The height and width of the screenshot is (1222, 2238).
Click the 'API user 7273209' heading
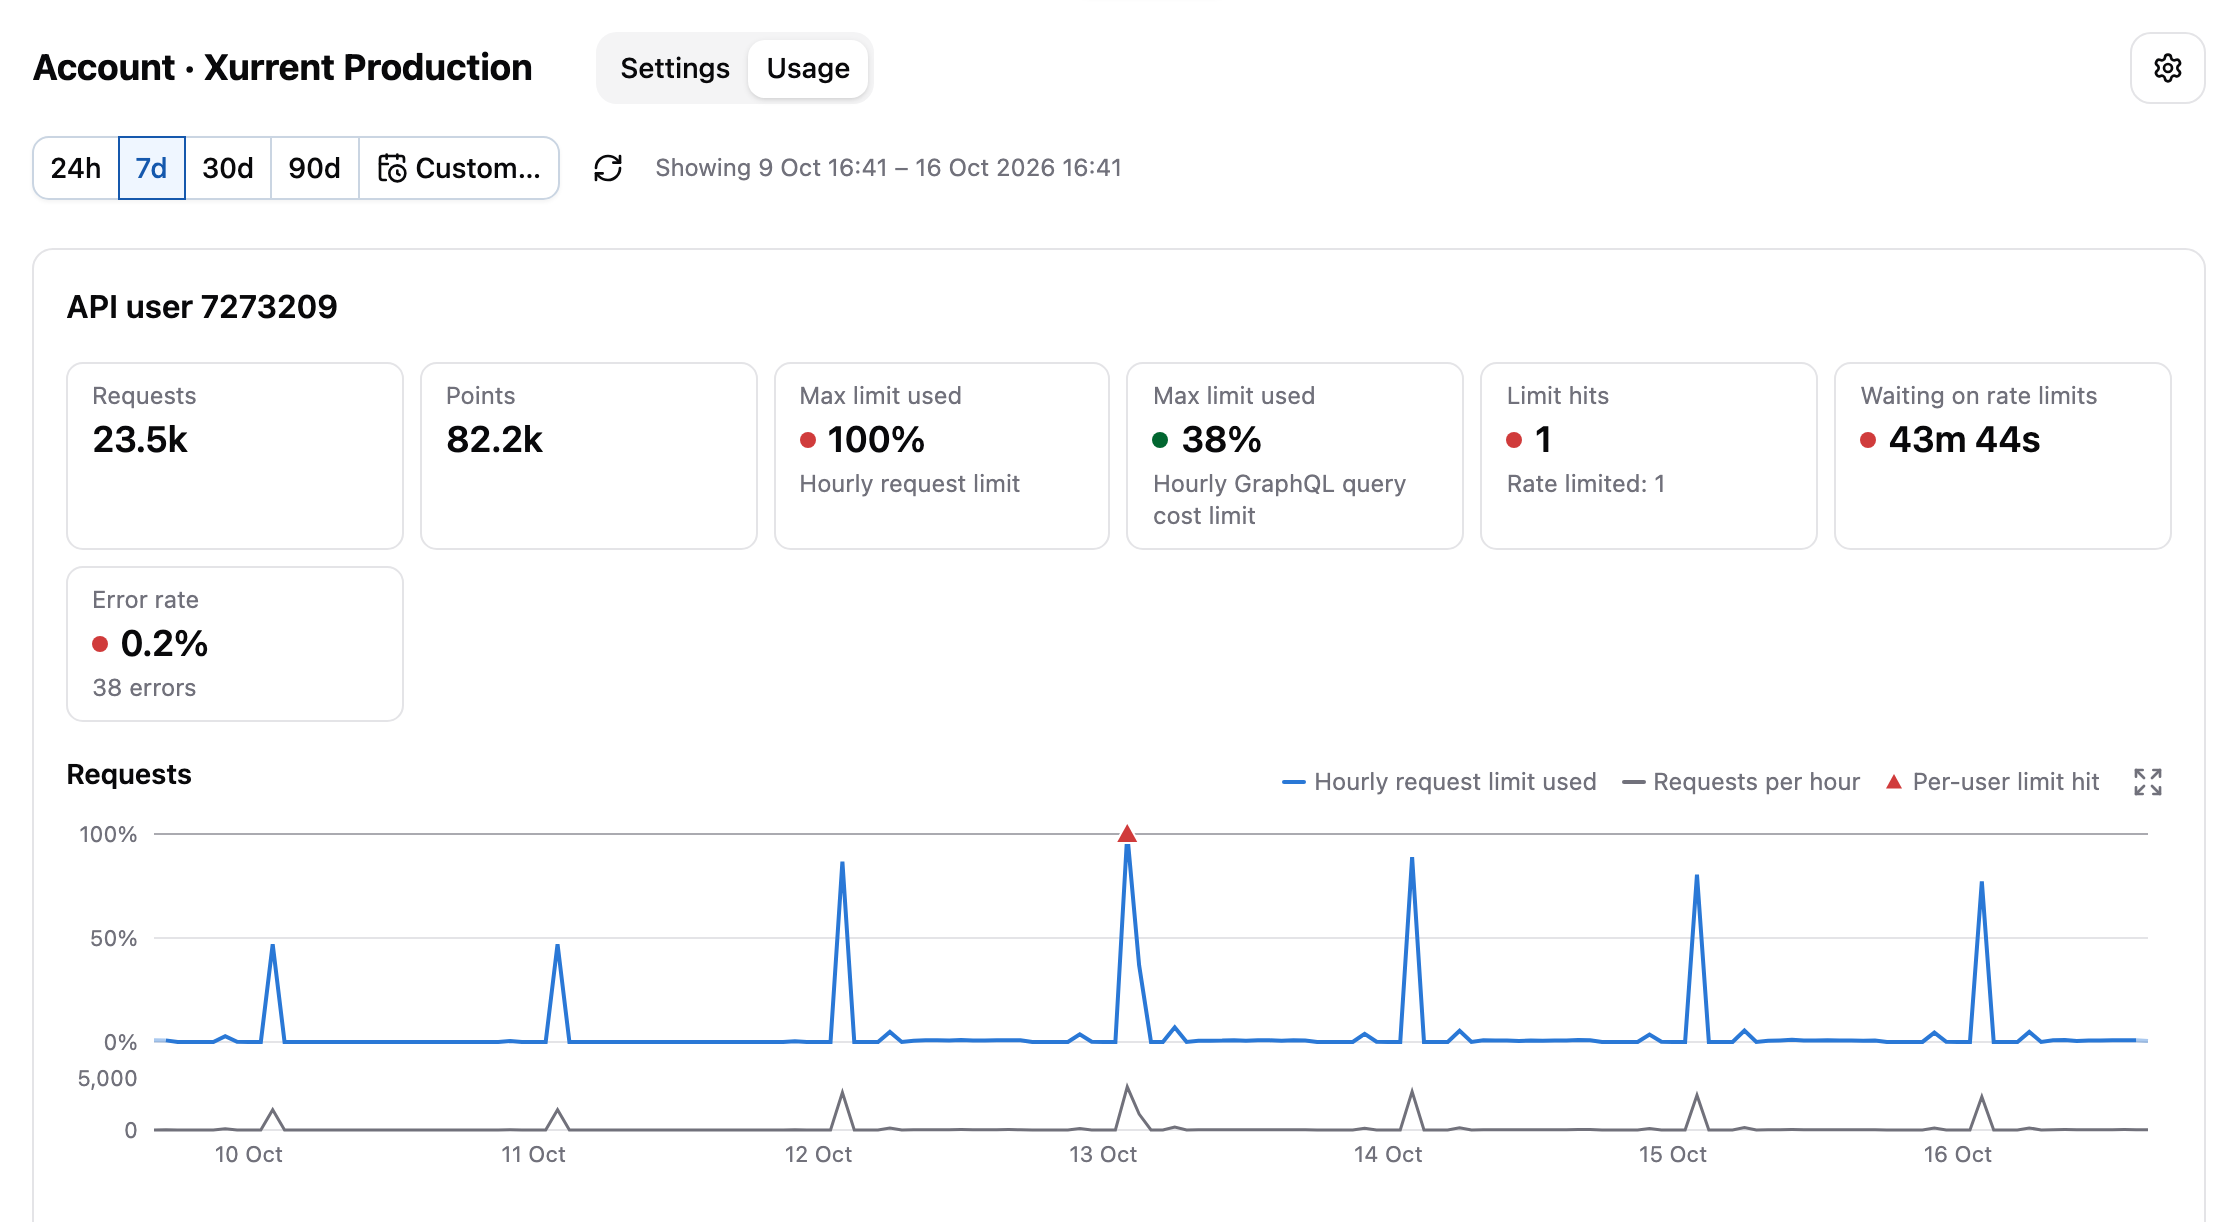point(202,307)
